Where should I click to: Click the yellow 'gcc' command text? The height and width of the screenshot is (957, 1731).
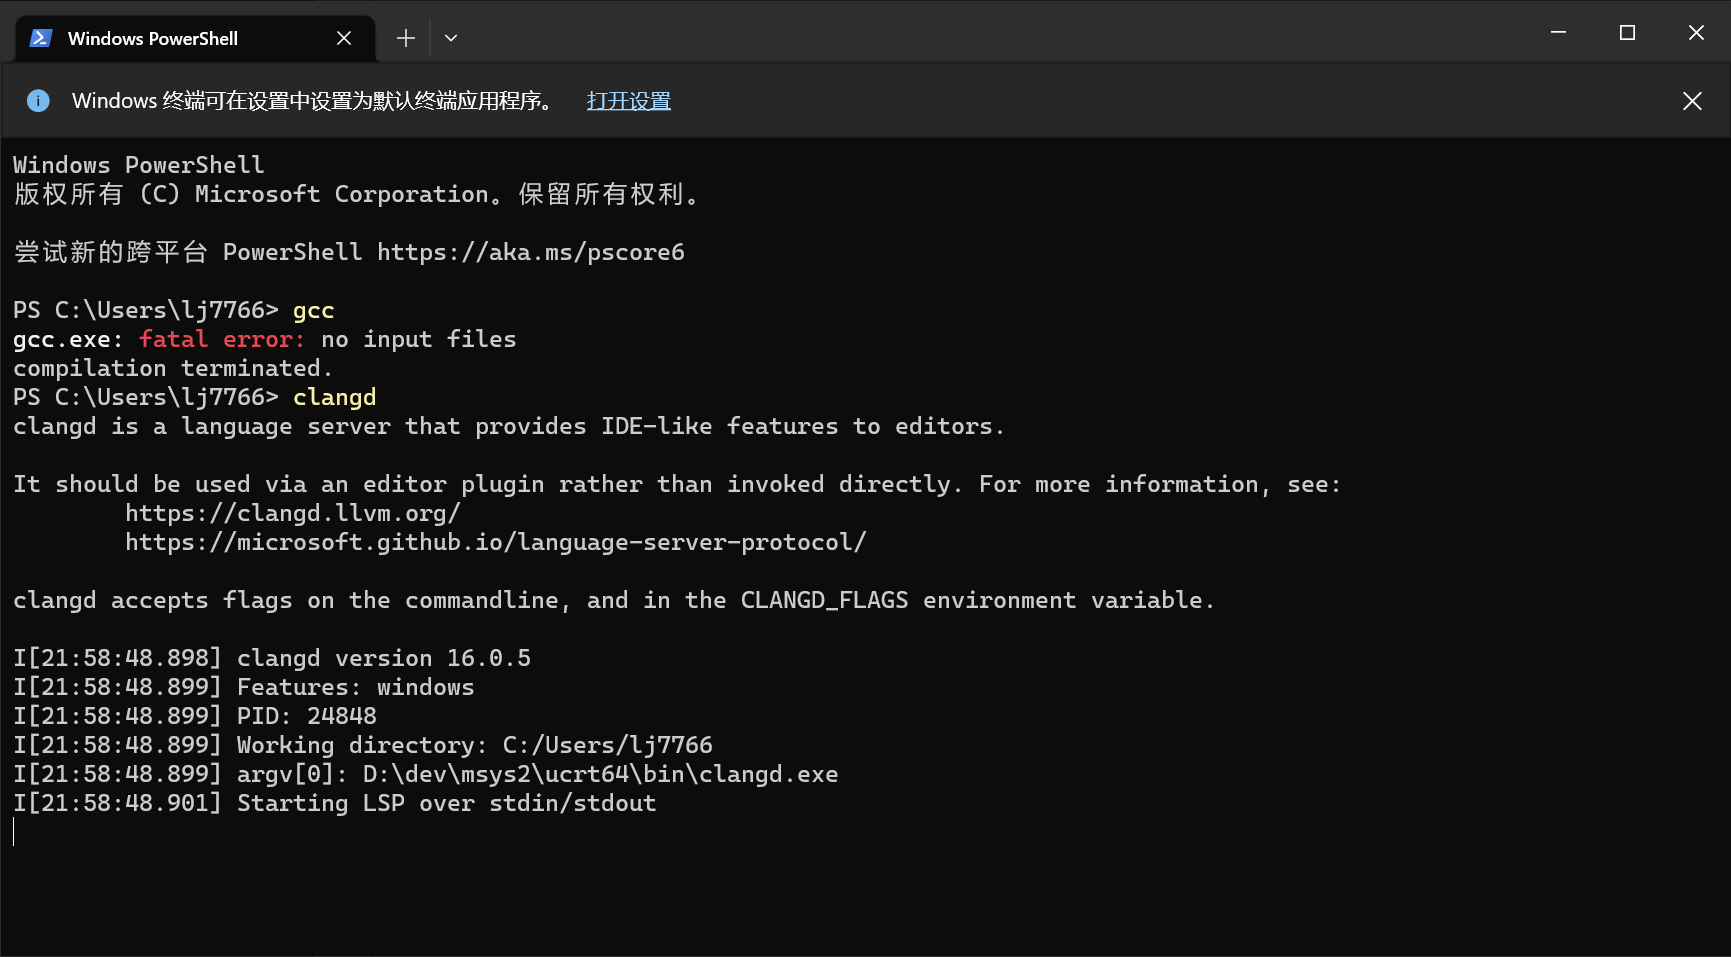(x=313, y=310)
